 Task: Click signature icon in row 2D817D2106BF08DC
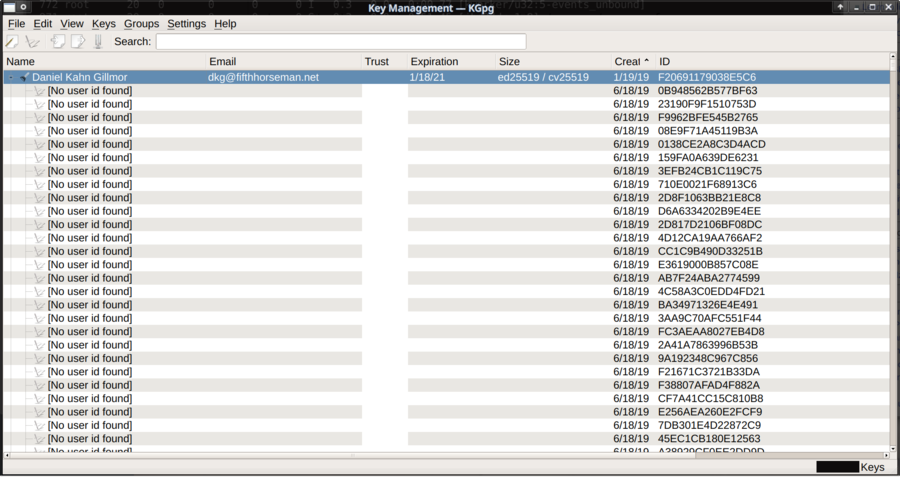39,224
